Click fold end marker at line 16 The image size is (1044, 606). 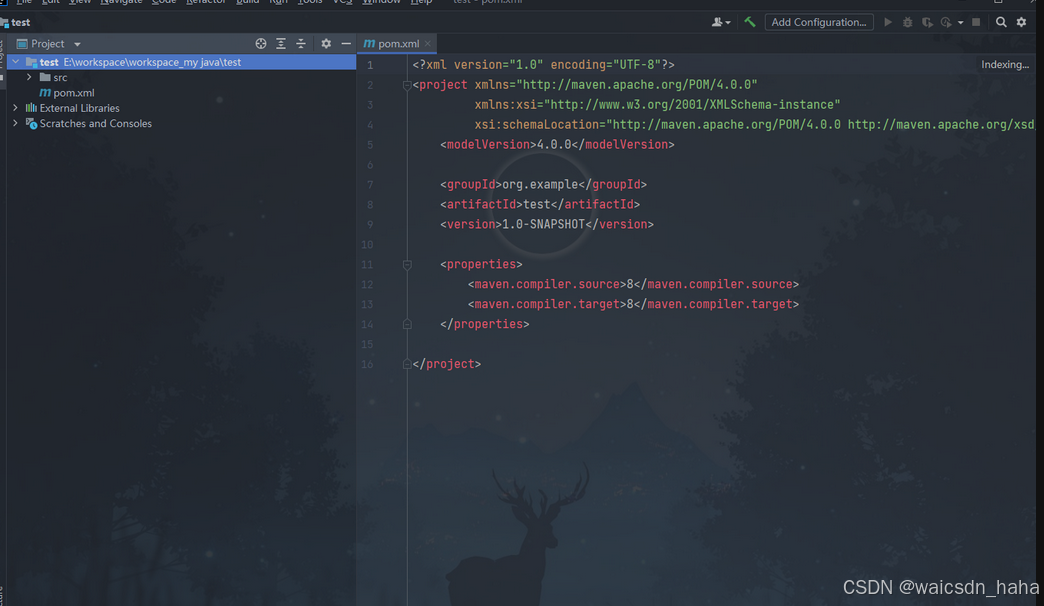tap(407, 364)
